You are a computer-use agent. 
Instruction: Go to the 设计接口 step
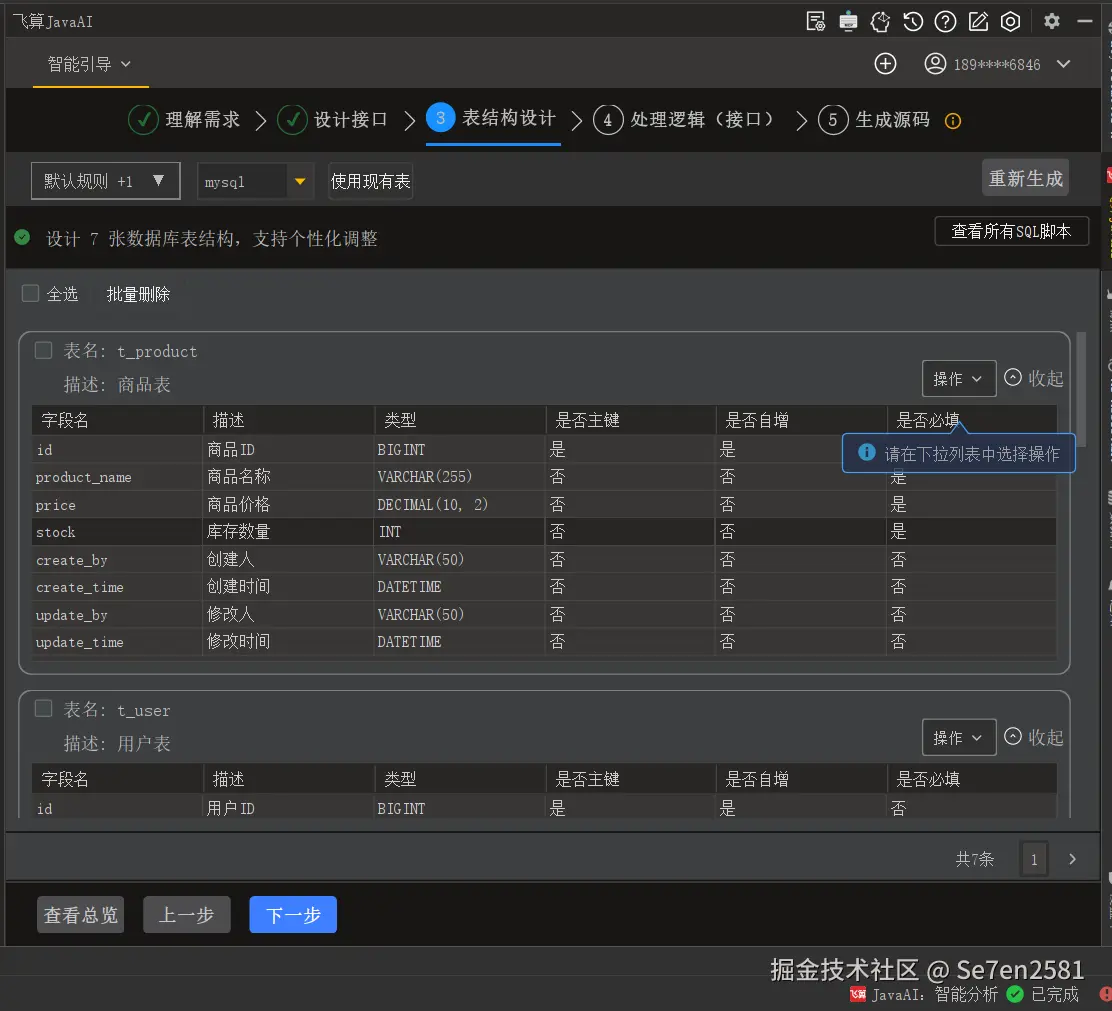tap(351, 120)
